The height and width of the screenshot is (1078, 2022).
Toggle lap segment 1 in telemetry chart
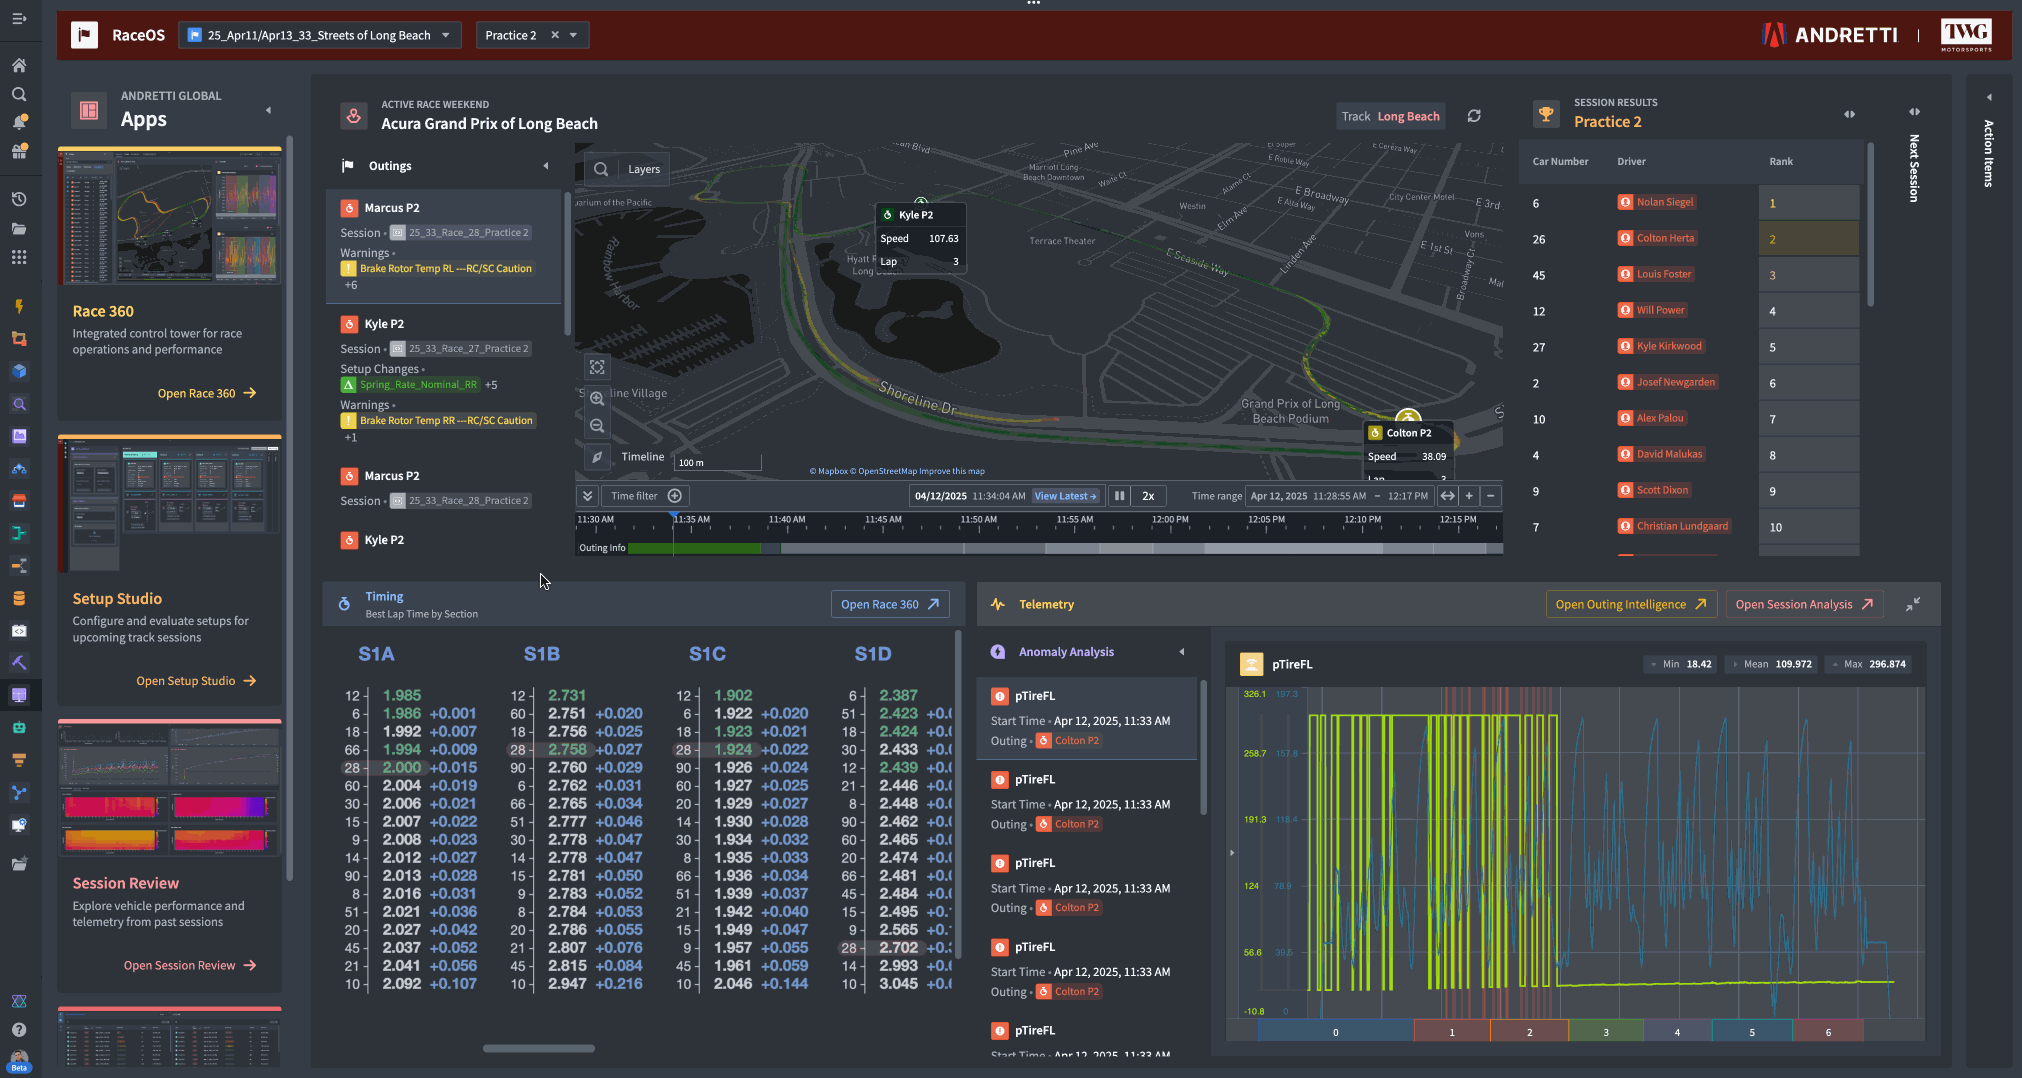coord(1452,1032)
